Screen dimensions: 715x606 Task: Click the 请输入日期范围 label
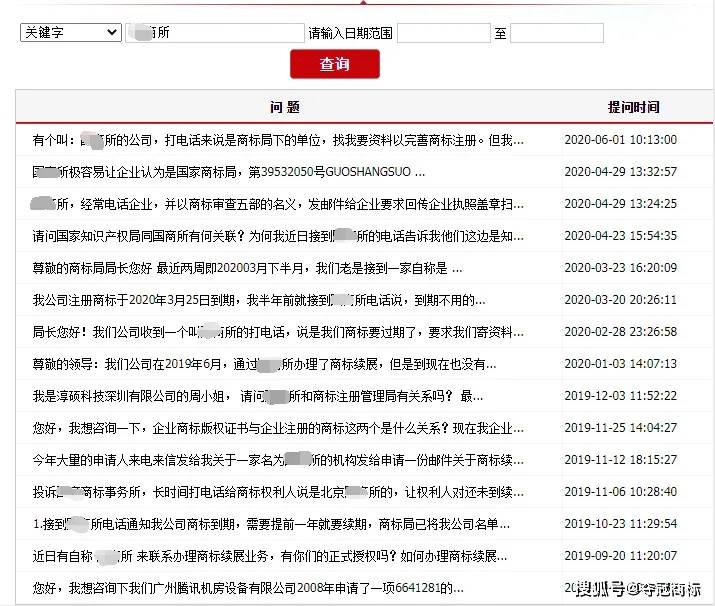(350, 33)
